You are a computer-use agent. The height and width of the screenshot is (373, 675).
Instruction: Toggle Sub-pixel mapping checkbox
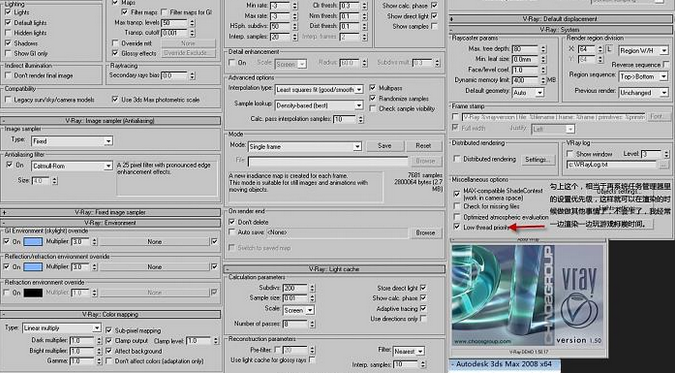pyautogui.click(x=109, y=330)
